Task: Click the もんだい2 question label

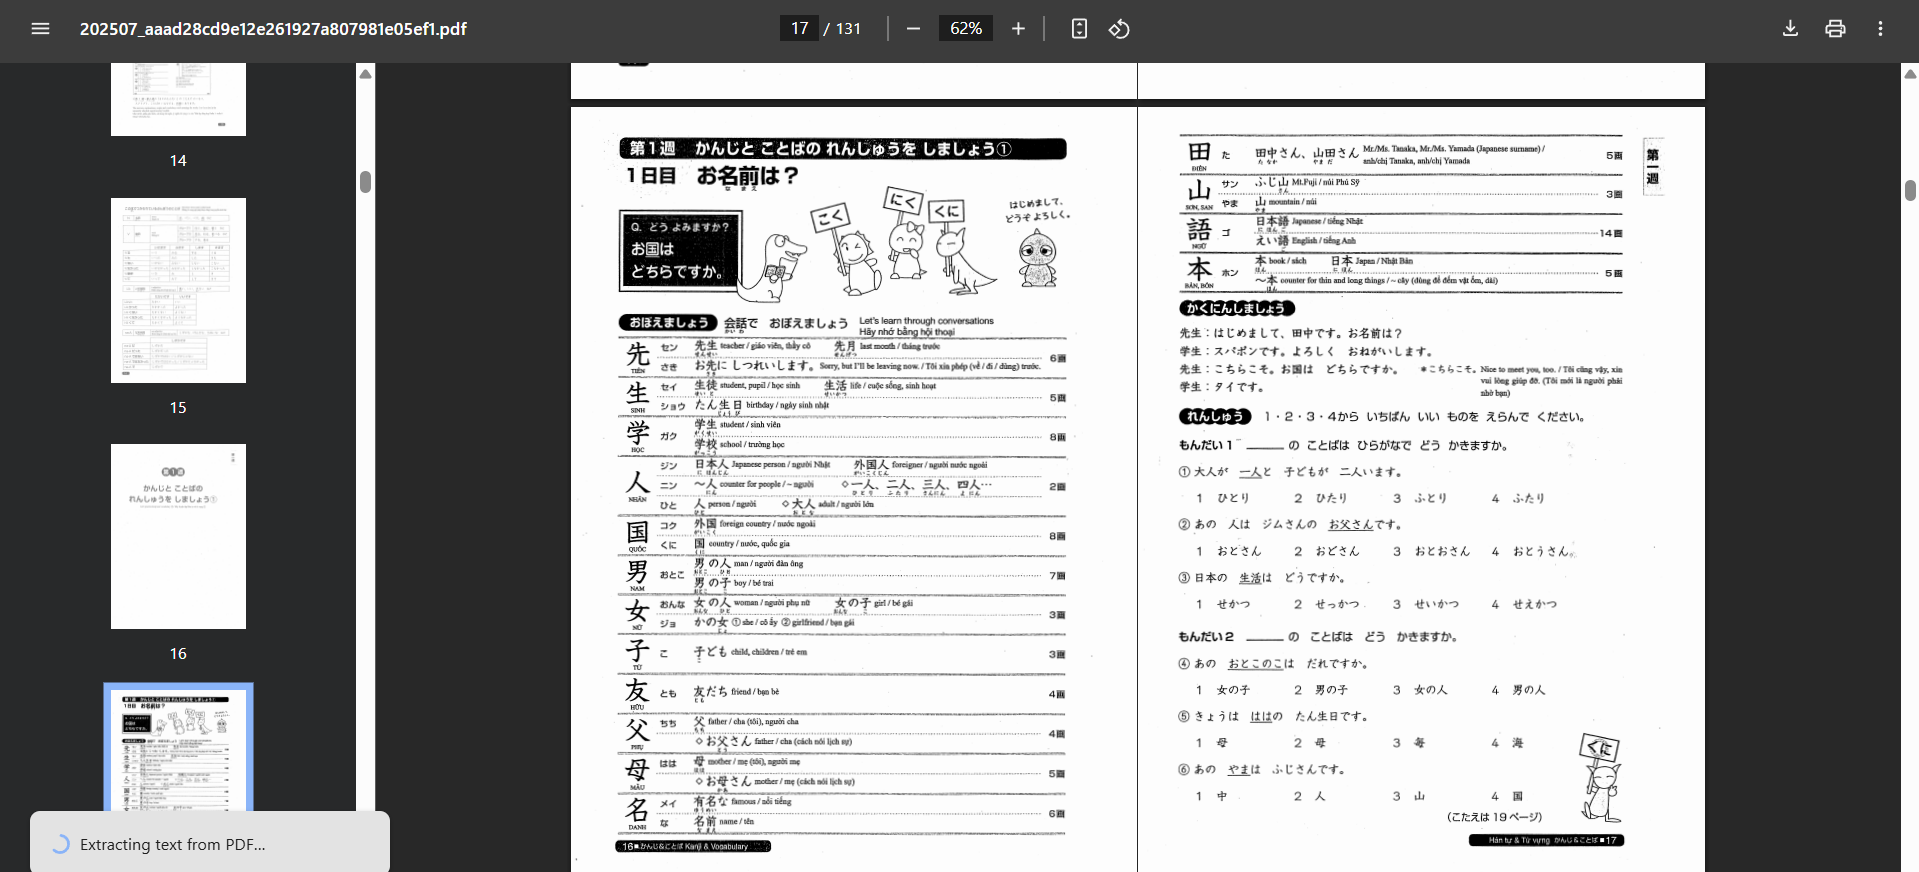Action: tap(1206, 636)
